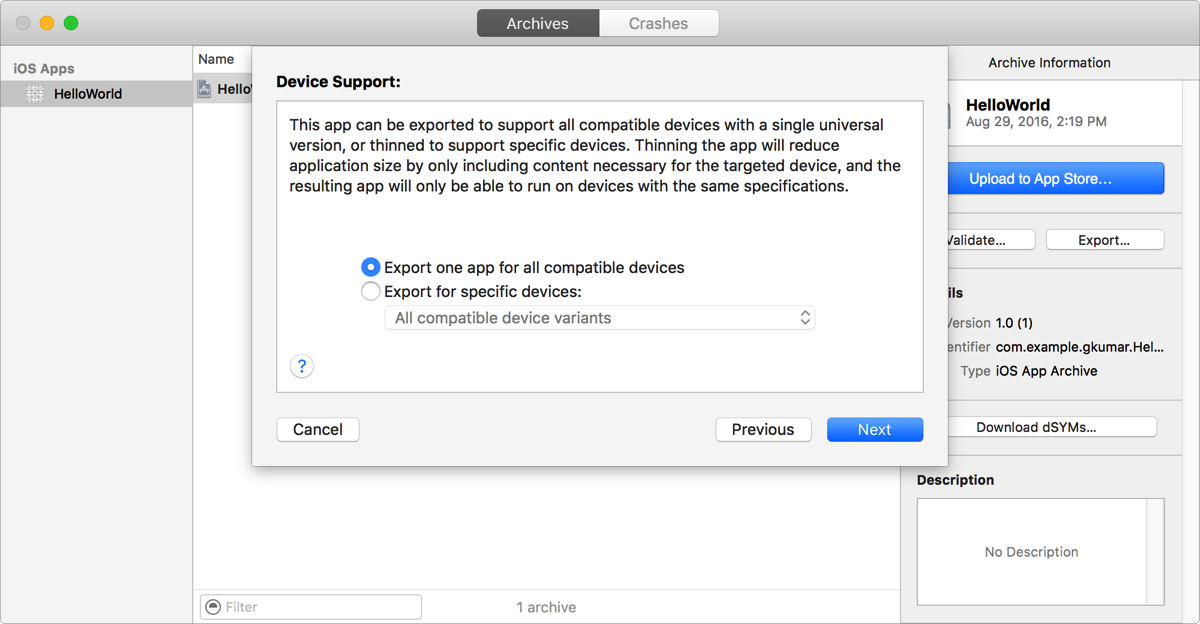Click the green zoom window button
This screenshot has width=1200, height=624.
(x=71, y=23)
